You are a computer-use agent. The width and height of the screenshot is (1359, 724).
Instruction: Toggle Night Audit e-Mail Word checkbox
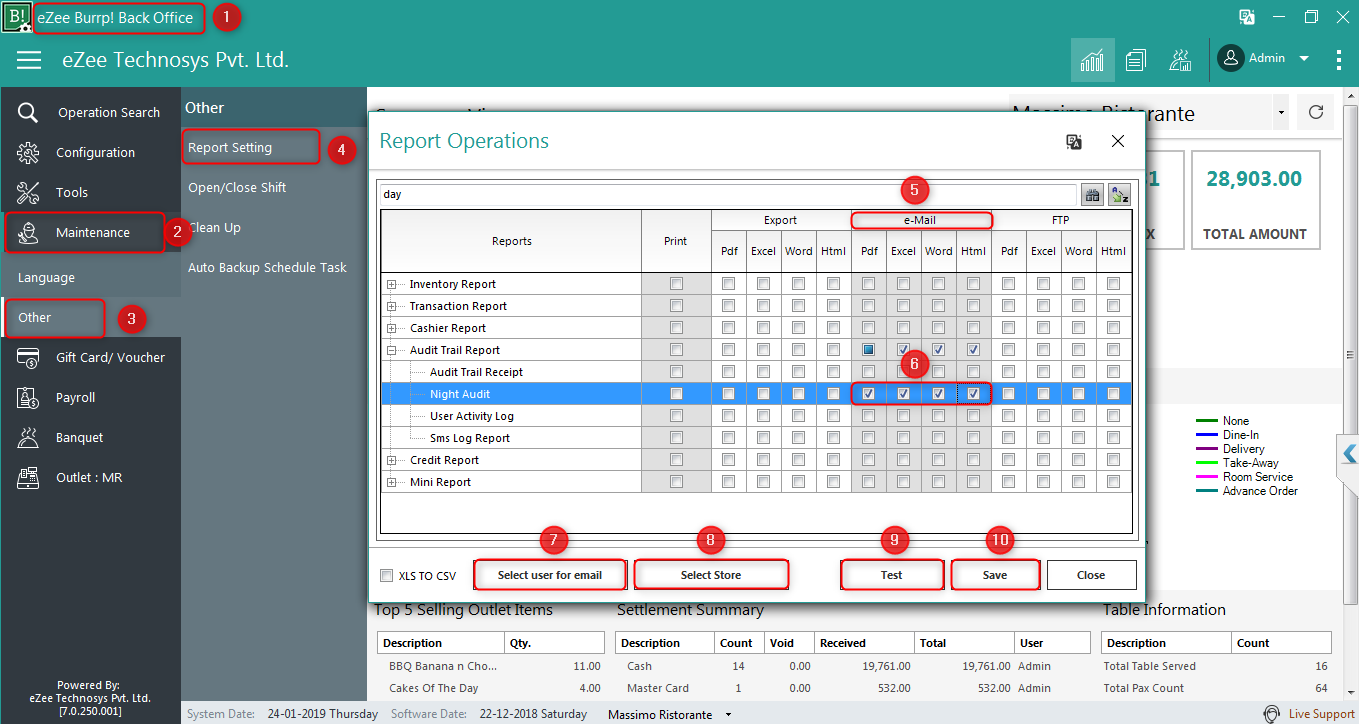click(939, 394)
